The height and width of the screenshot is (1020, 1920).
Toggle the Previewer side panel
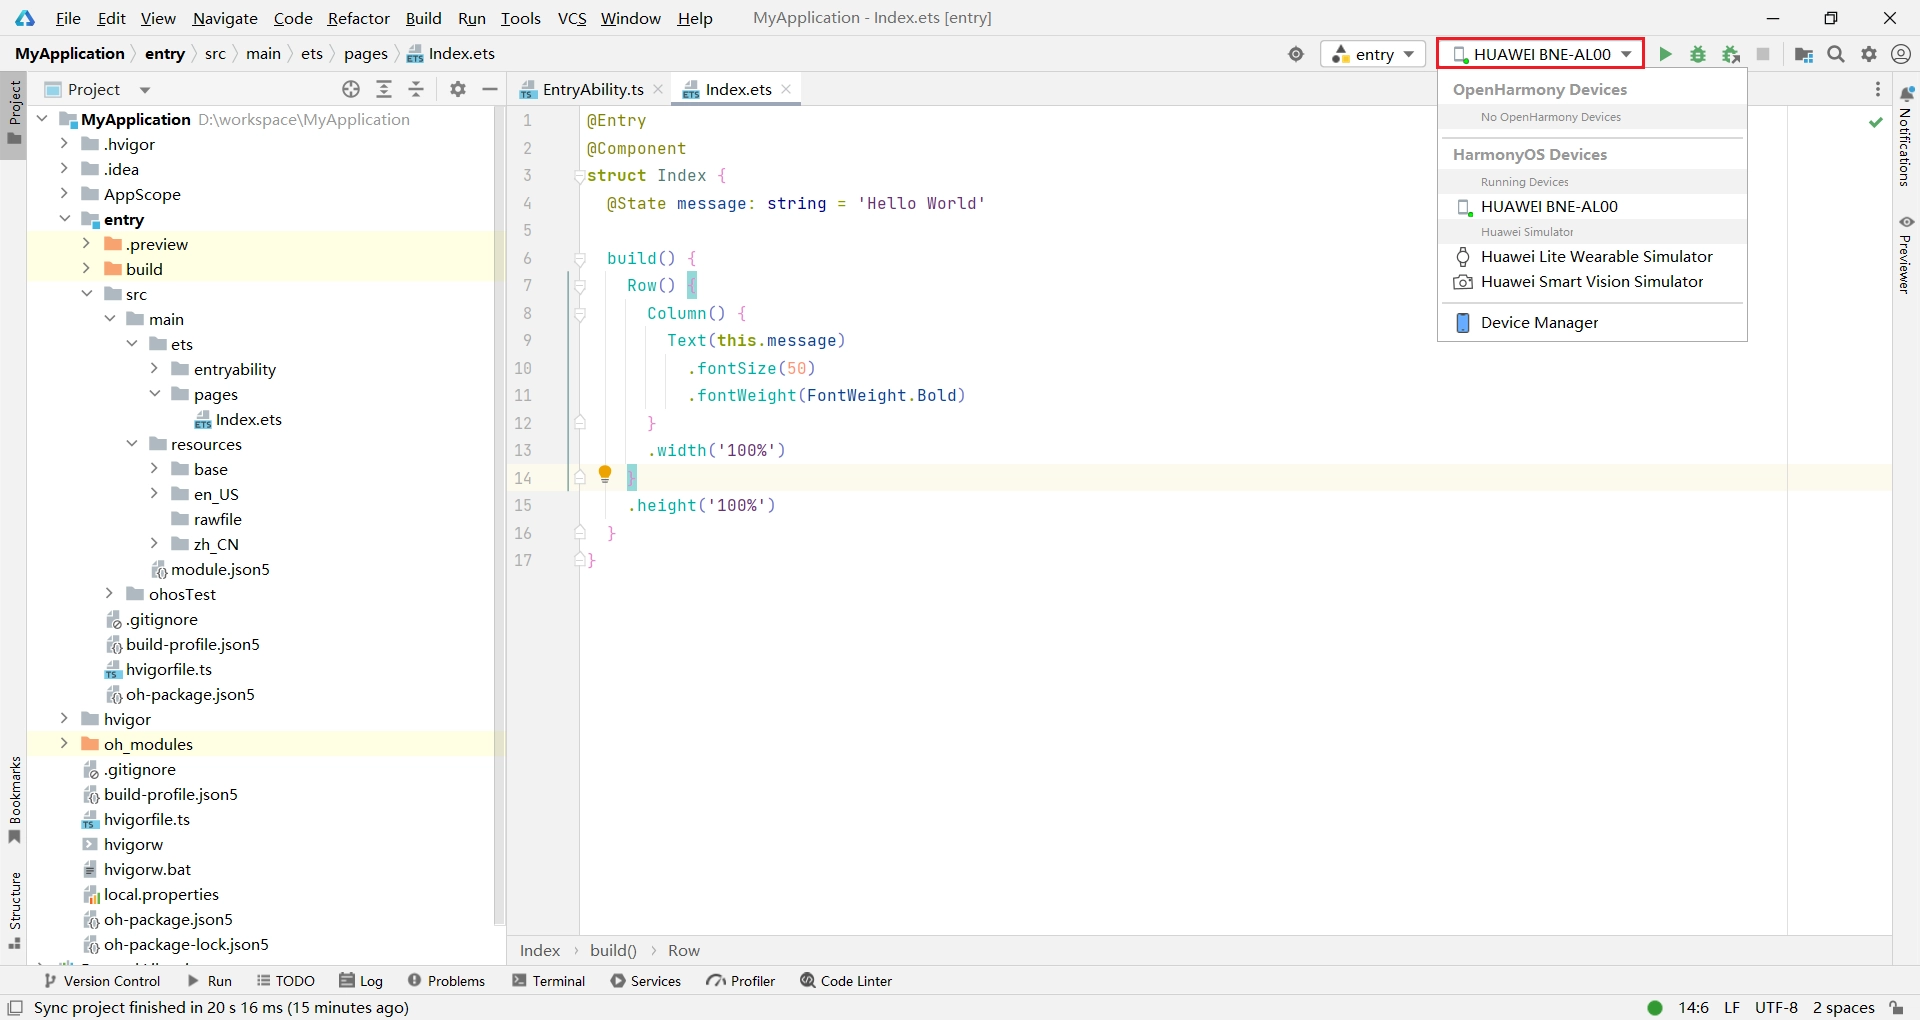tap(1906, 254)
